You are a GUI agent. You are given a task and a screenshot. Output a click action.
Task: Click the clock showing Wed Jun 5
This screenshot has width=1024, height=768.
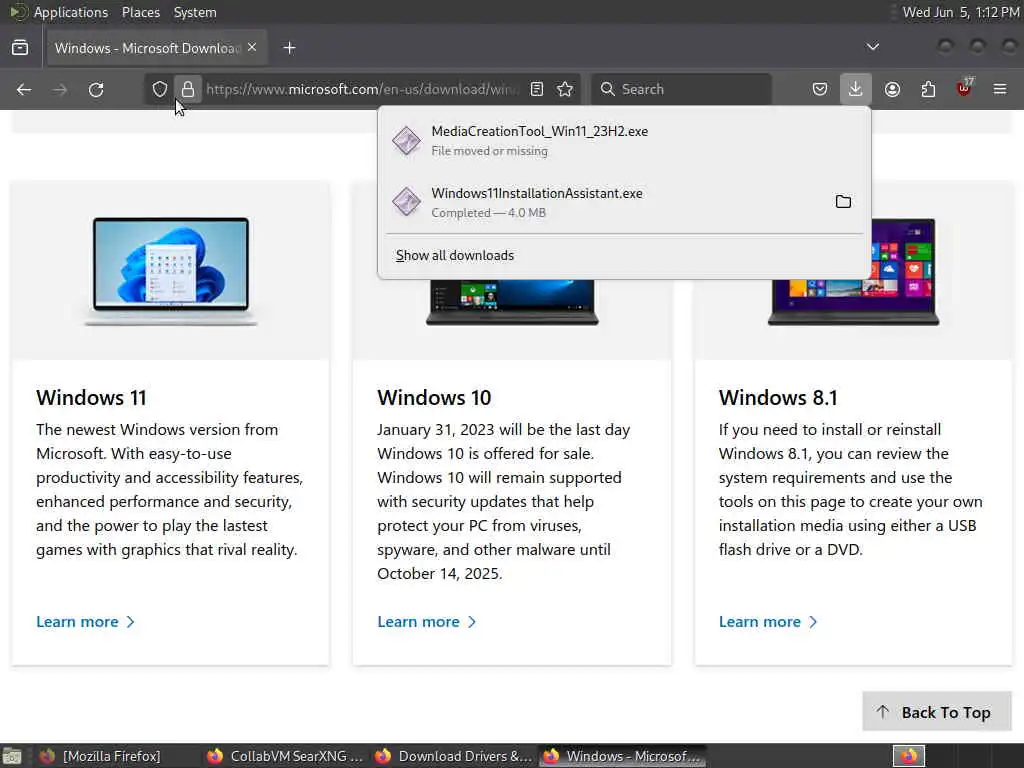(961, 12)
